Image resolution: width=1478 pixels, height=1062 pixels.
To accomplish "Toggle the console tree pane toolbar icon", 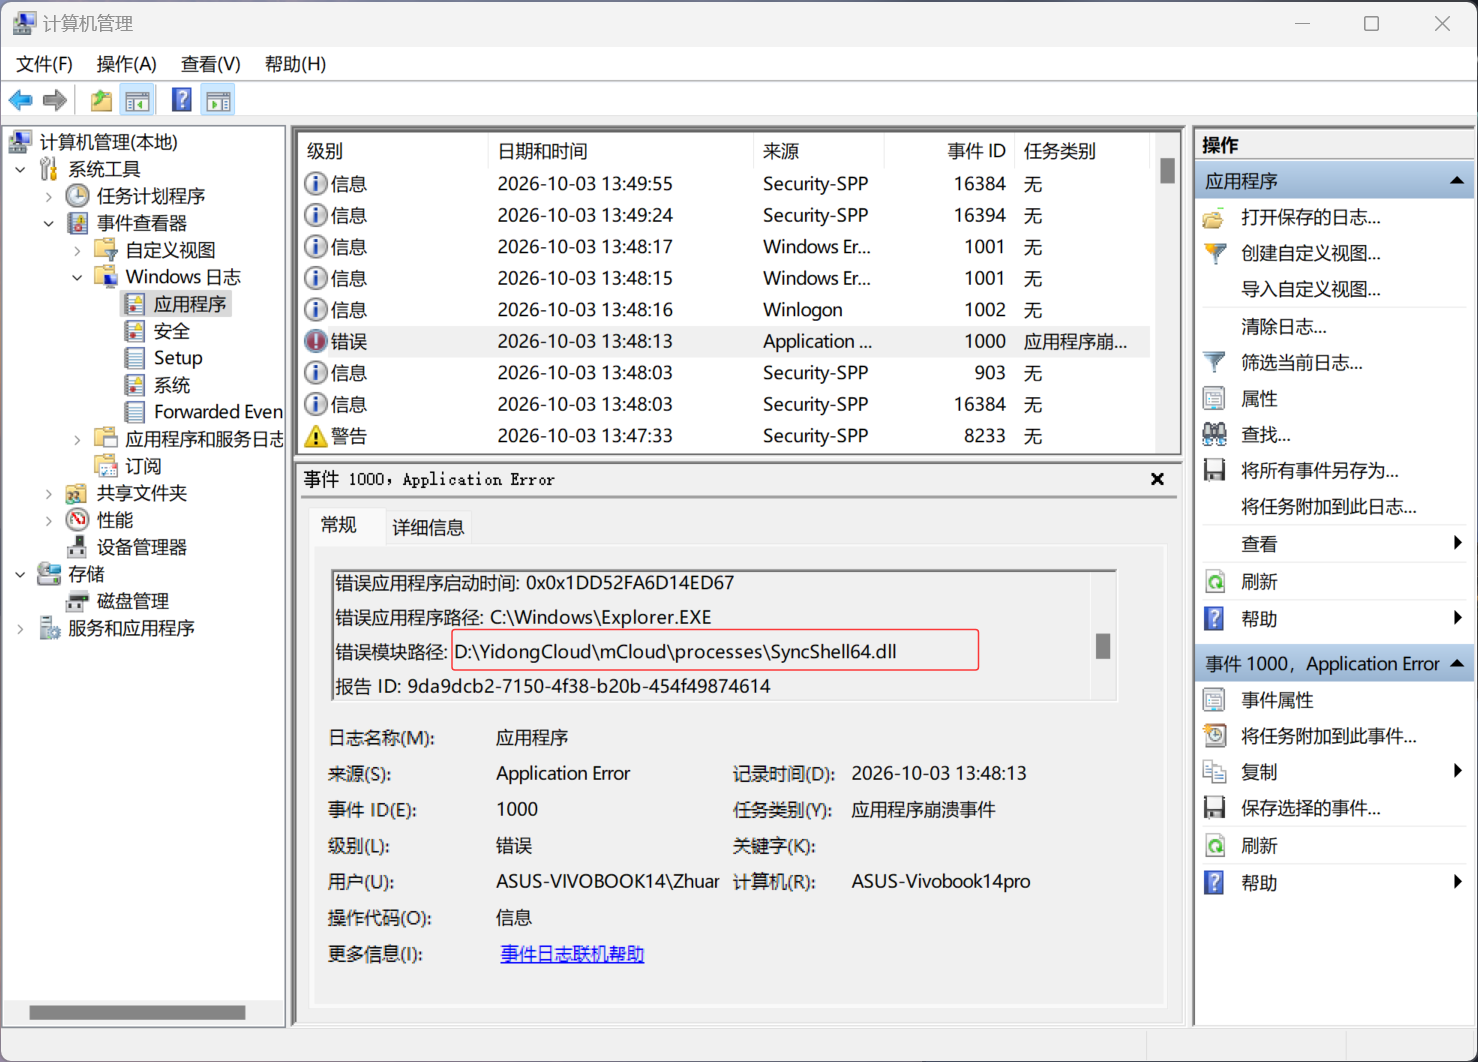I will pyautogui.click(x=137, y=100).
